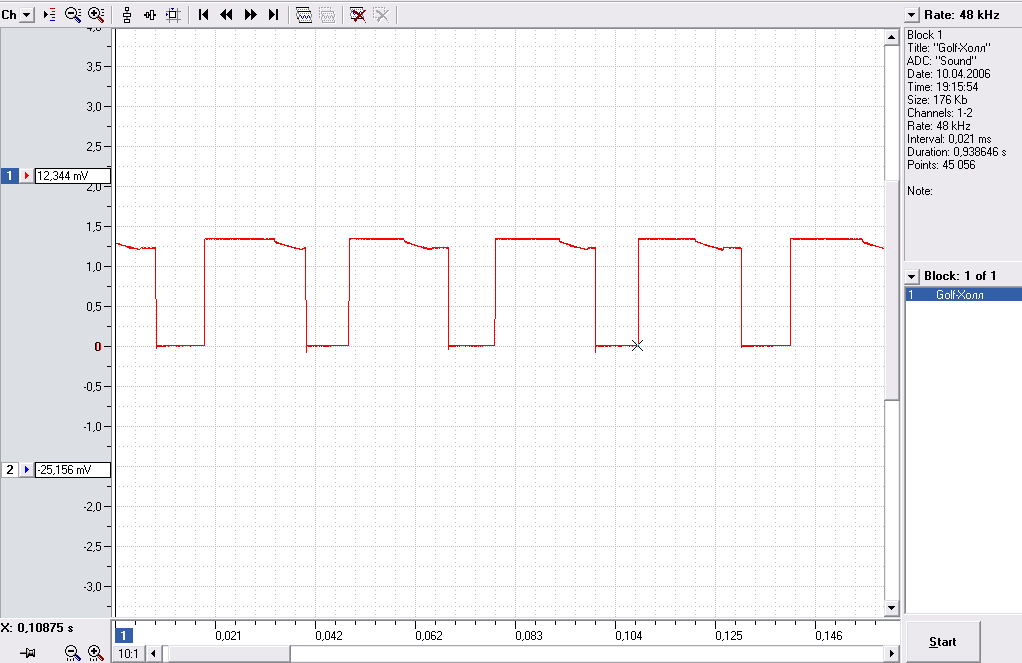Collapse the Block: 1 of 1 panel
The height and width of the screenshot is (663, 1022).
[912, 276]
